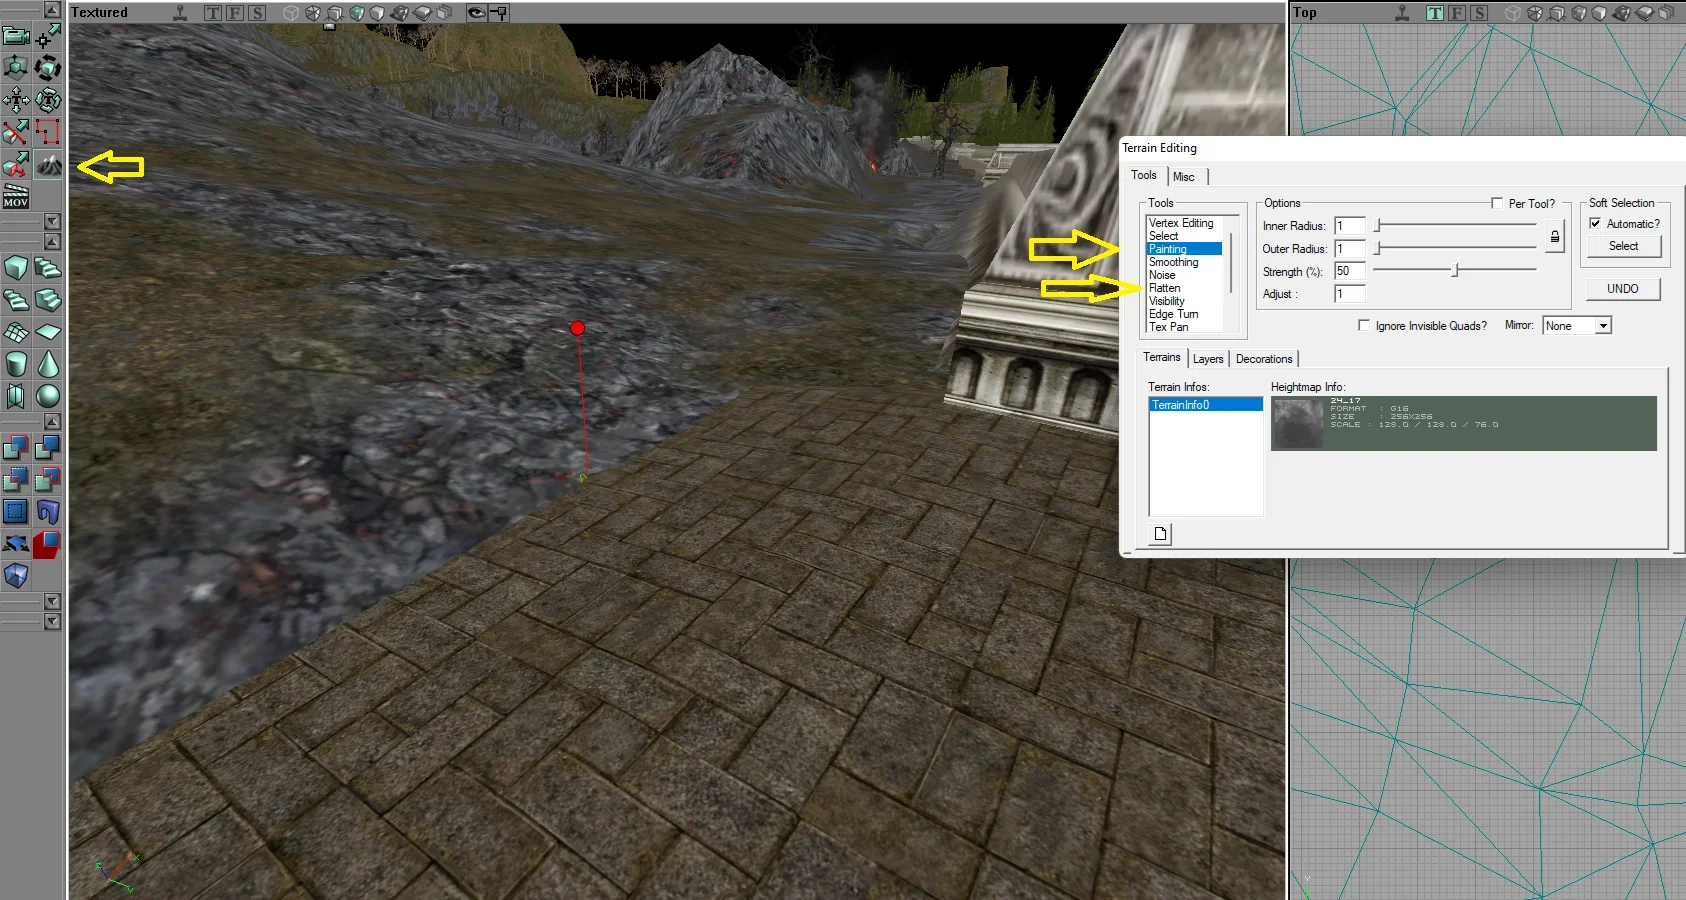The width and height of the screenshot is (1686, 900).
Task: Click the Soft Selection Select button
Action: tap(1624, 246)
